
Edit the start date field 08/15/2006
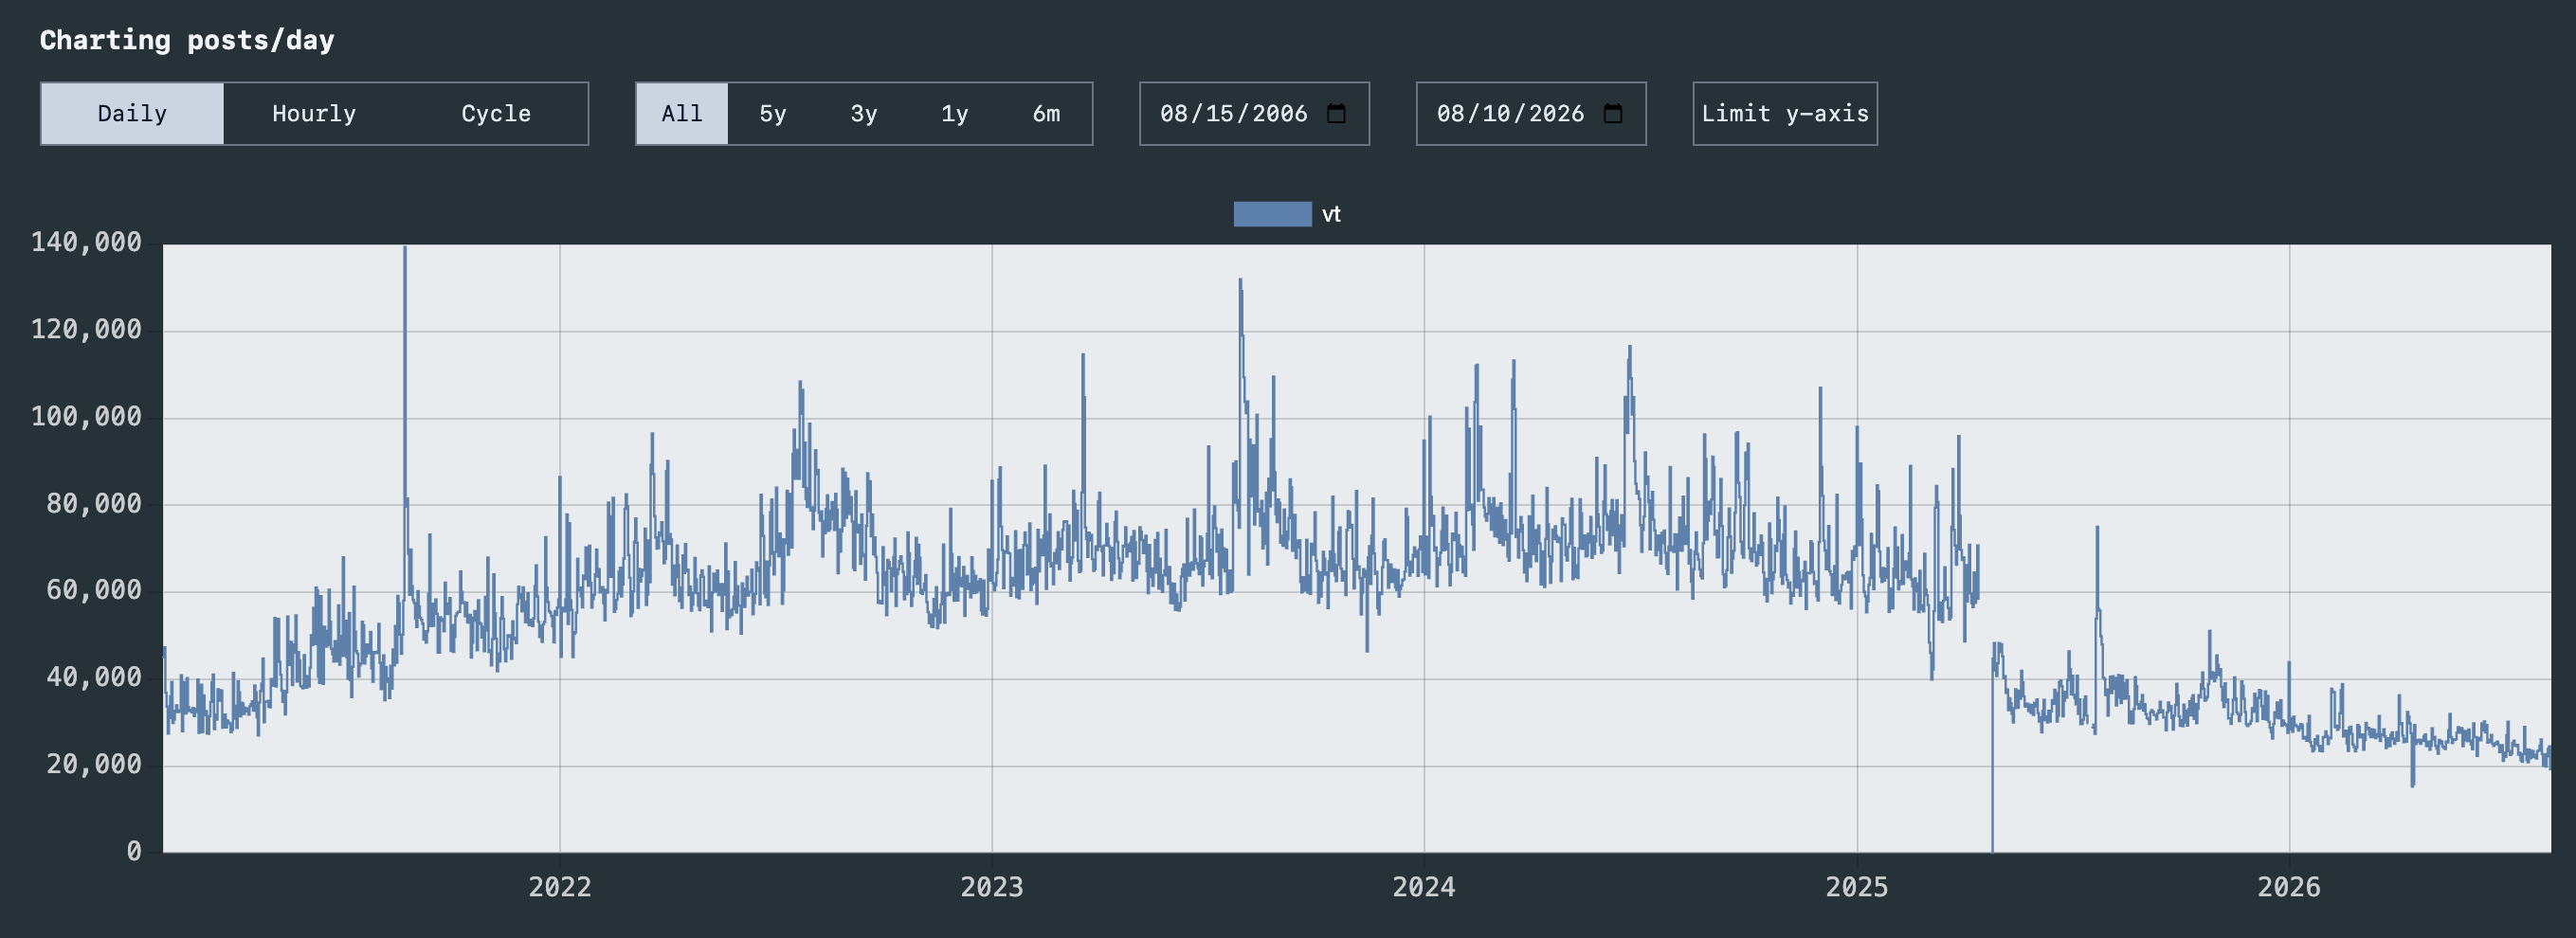pyautogui.click(x=1254, y=114)
